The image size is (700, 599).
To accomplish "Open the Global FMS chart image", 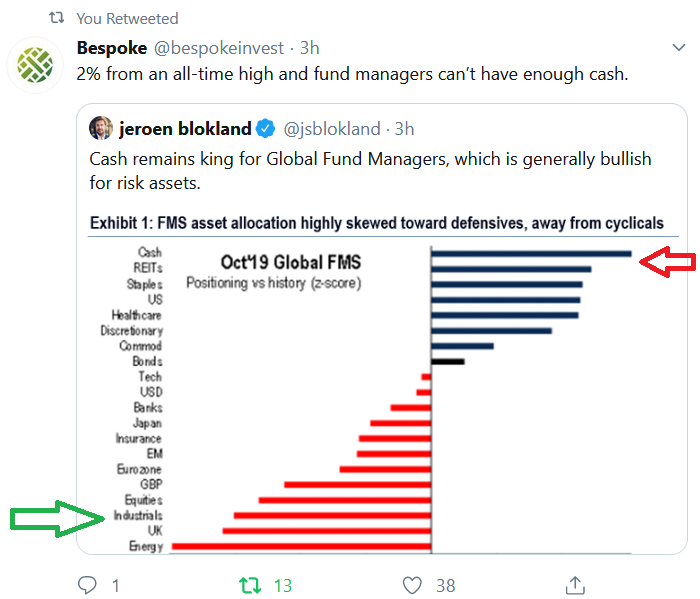I will (x=383, y=384).
